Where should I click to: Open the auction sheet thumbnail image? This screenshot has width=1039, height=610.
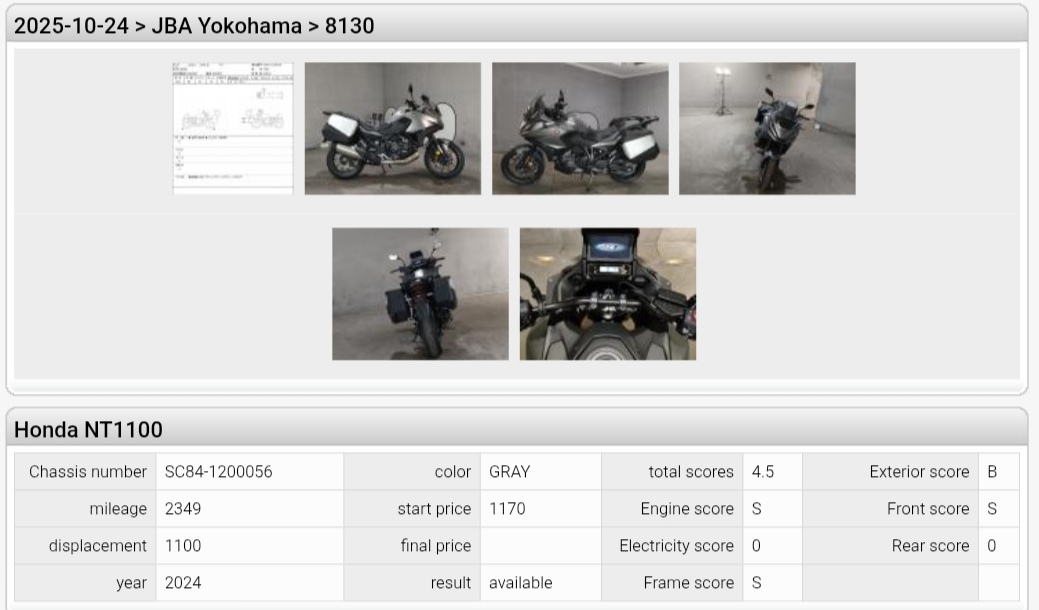point(233,128)
